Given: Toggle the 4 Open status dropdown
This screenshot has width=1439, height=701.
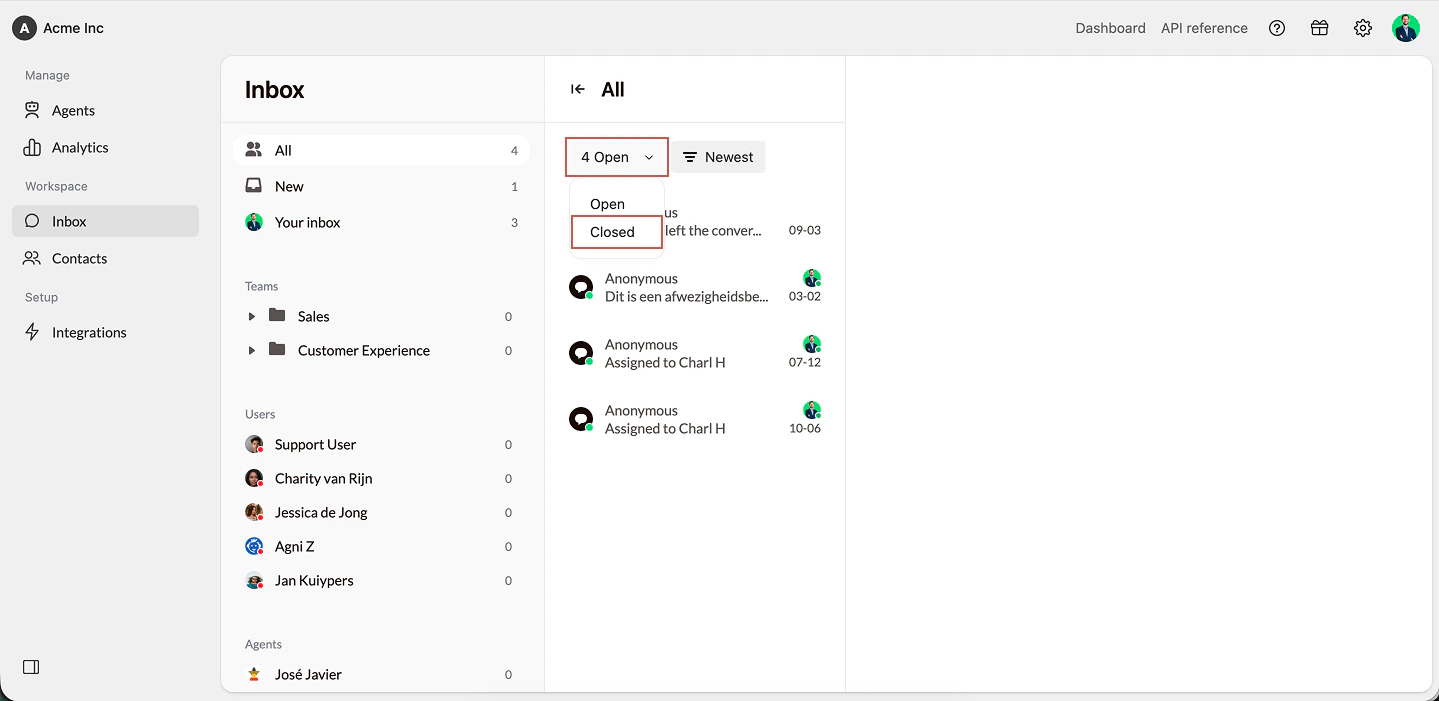Looking at the screenshot, I should 617,157.
